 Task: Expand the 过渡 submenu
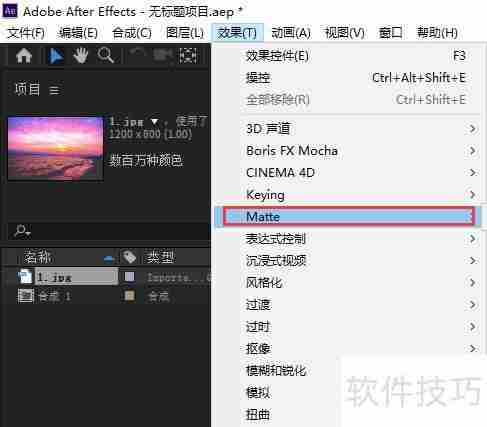click(347, 305)
